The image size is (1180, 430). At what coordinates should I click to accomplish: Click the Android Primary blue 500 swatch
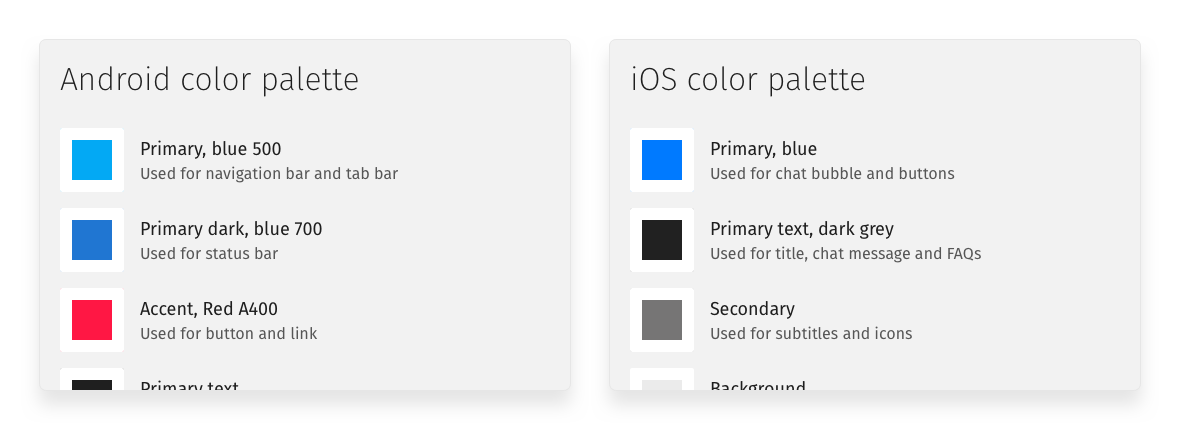tap(92, 160)
